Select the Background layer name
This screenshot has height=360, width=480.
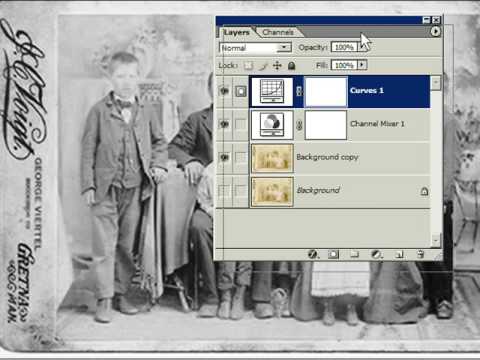318,190
